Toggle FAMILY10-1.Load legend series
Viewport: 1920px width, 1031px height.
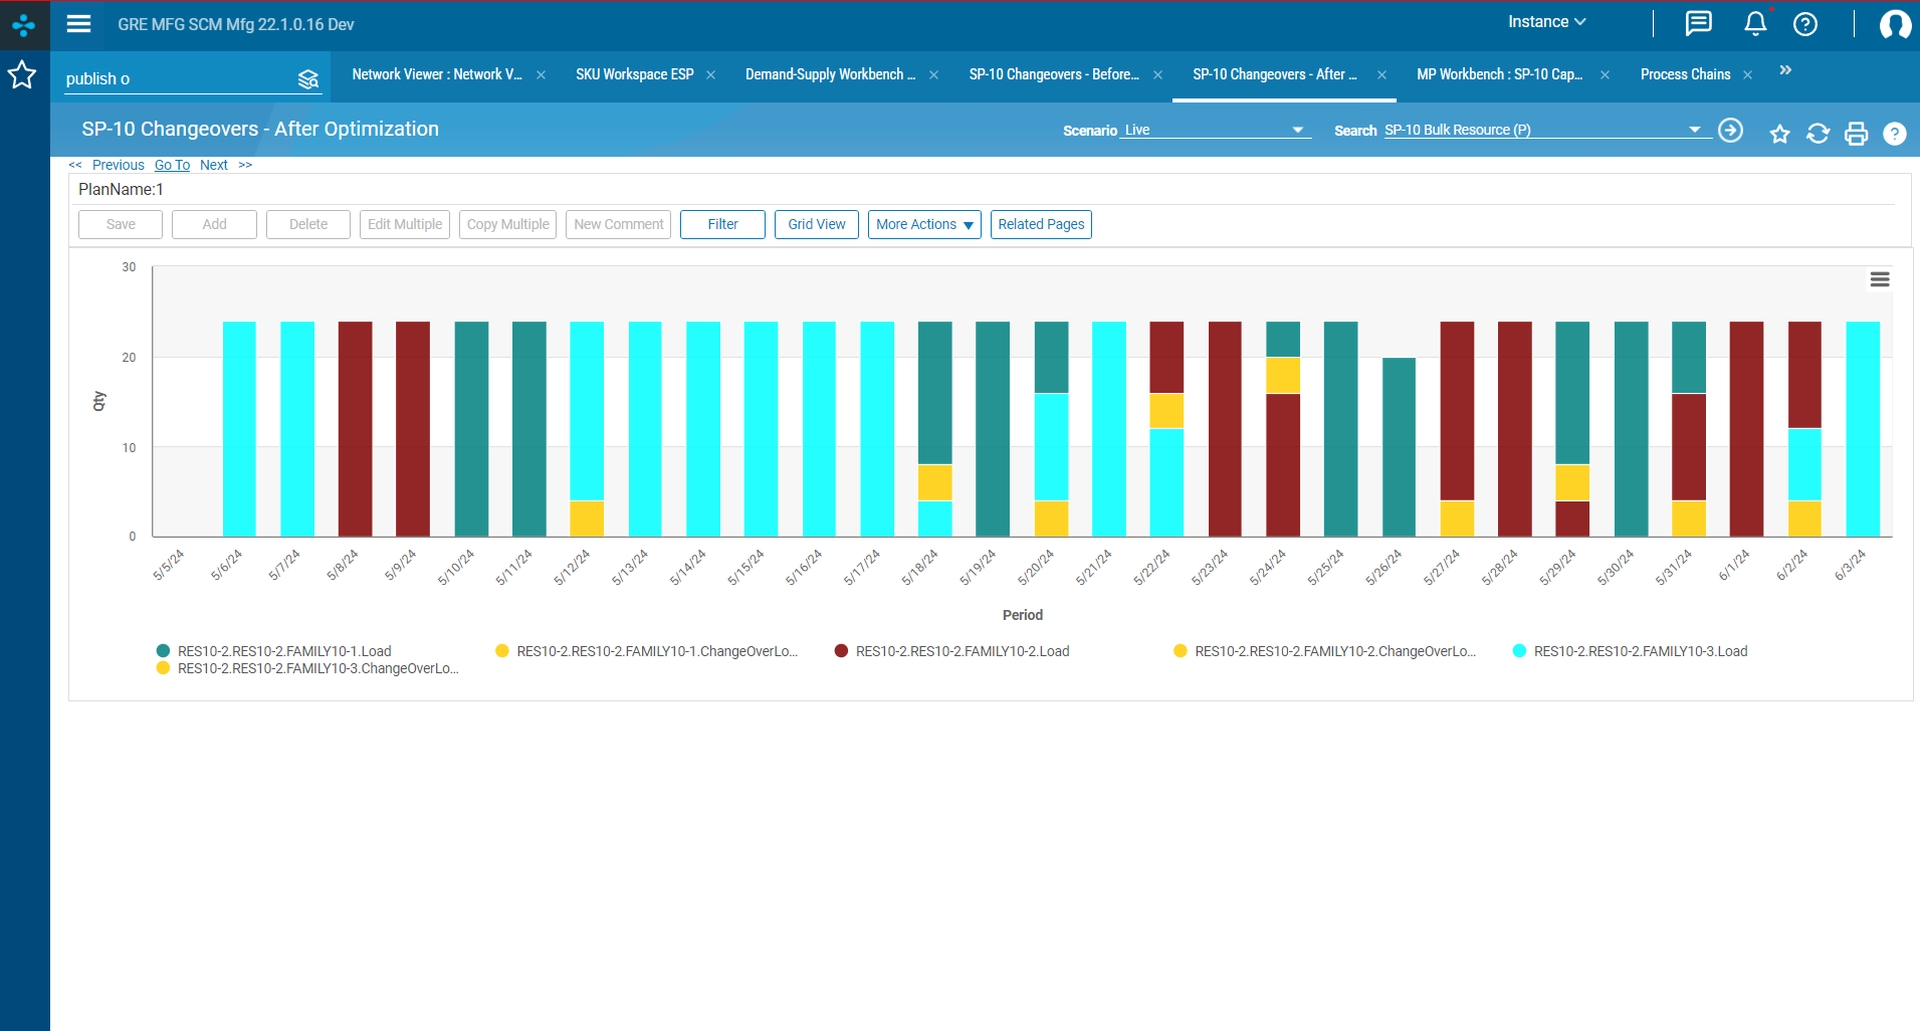274,651
